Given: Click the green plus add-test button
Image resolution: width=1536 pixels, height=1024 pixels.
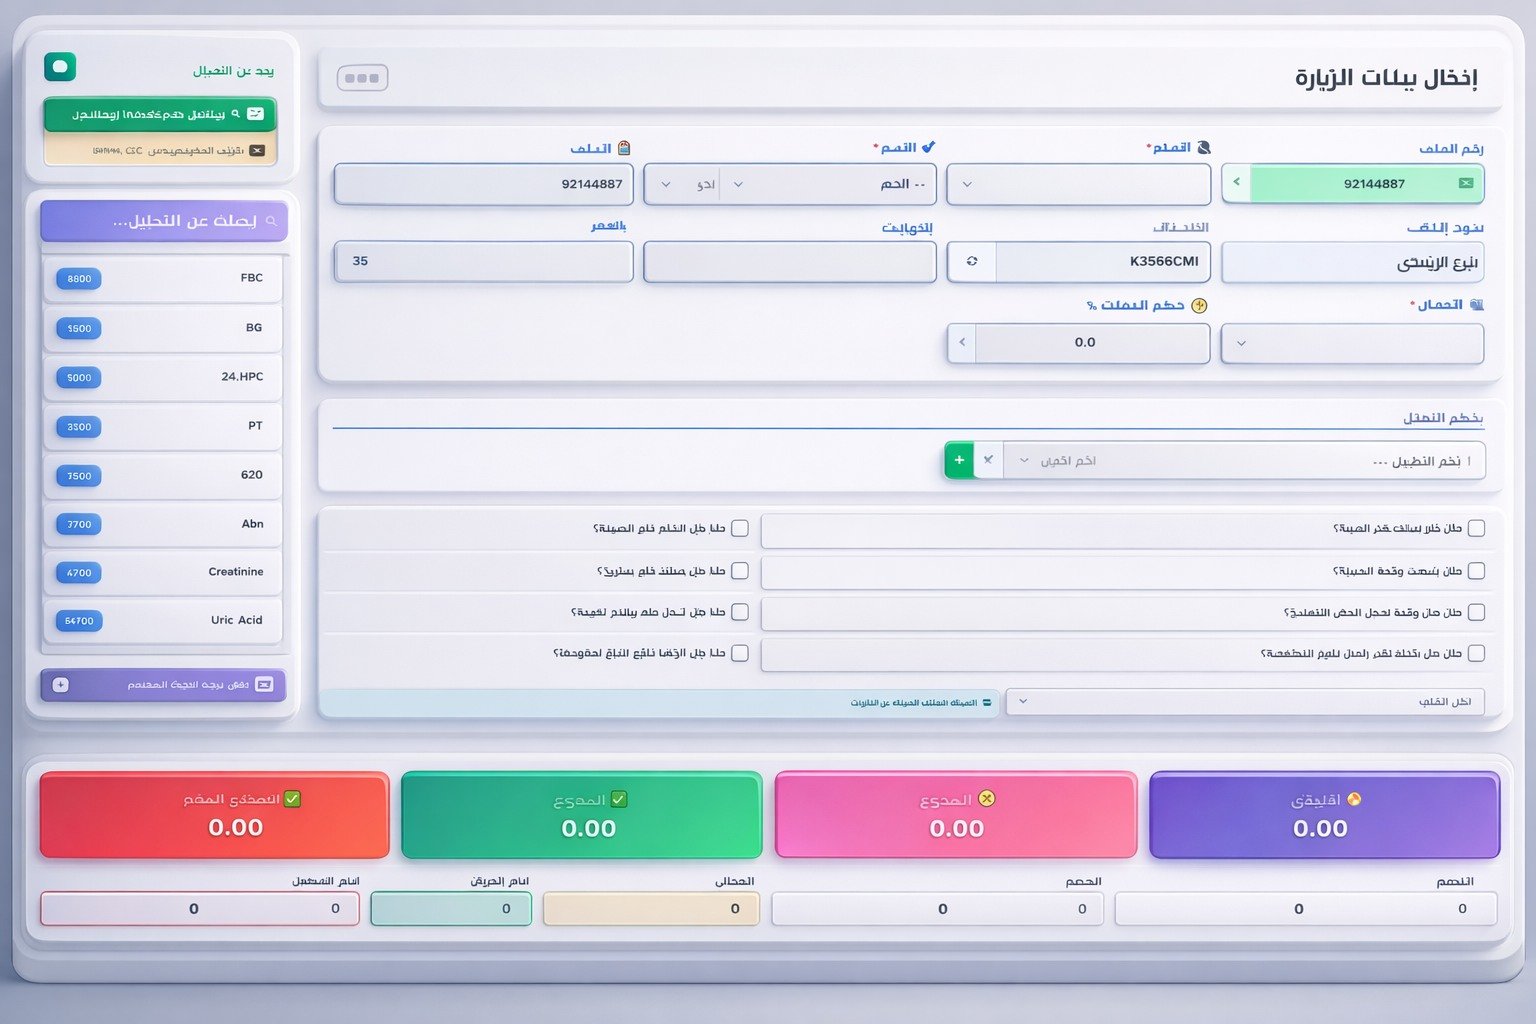Looking at the screenshot, I should (959, 460).
